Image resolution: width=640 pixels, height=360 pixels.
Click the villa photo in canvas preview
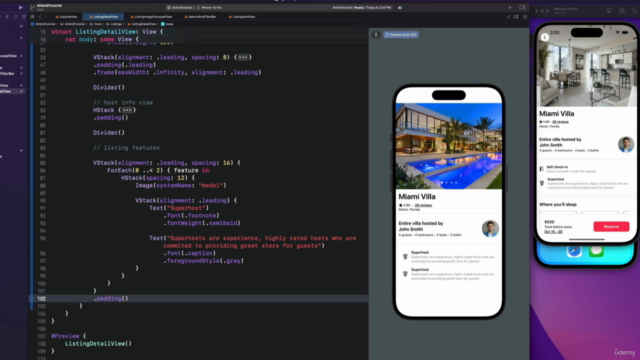tap(449, 146)
